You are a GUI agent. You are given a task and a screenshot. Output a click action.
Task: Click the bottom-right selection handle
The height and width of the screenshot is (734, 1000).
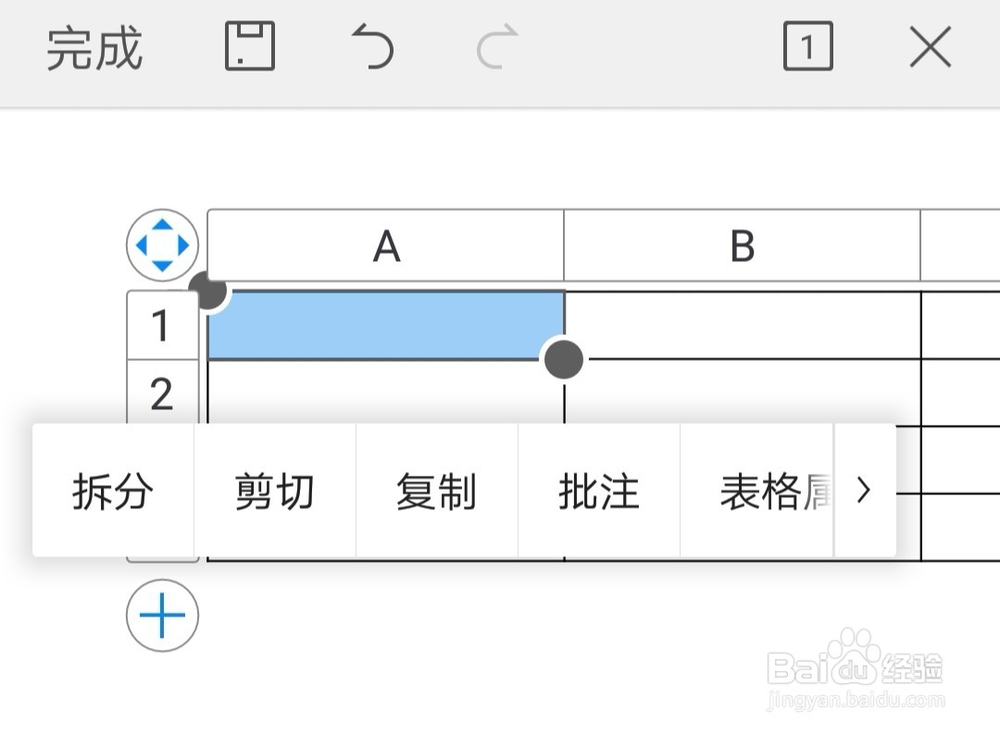point(564,358)
